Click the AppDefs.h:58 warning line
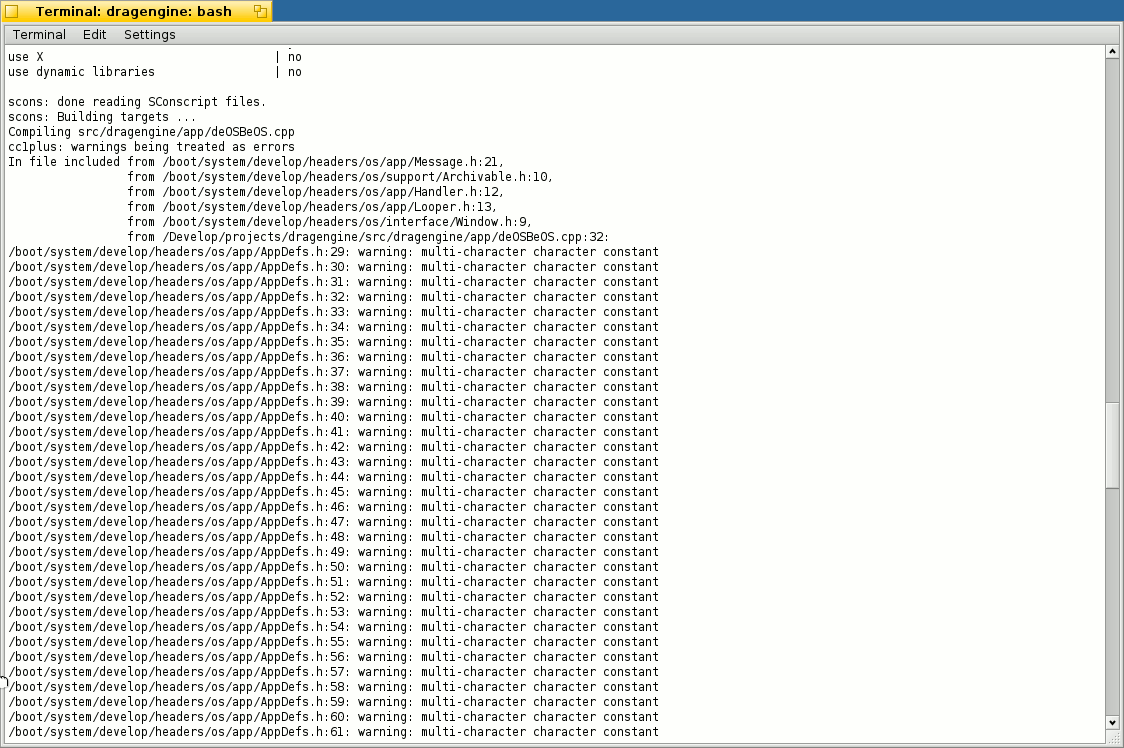The width and height of the screenshot is (1124, 748). point(333,688)
